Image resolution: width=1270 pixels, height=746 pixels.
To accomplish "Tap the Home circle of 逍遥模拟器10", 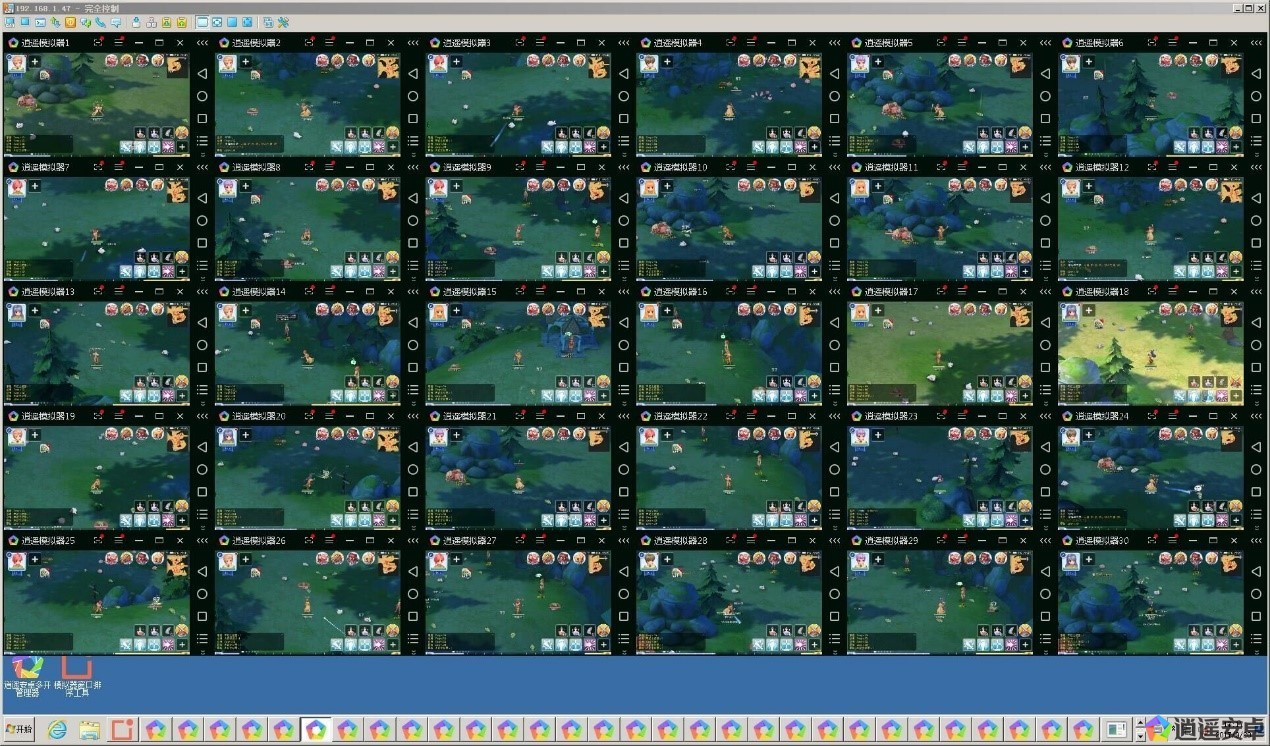I will coord(835,220).
